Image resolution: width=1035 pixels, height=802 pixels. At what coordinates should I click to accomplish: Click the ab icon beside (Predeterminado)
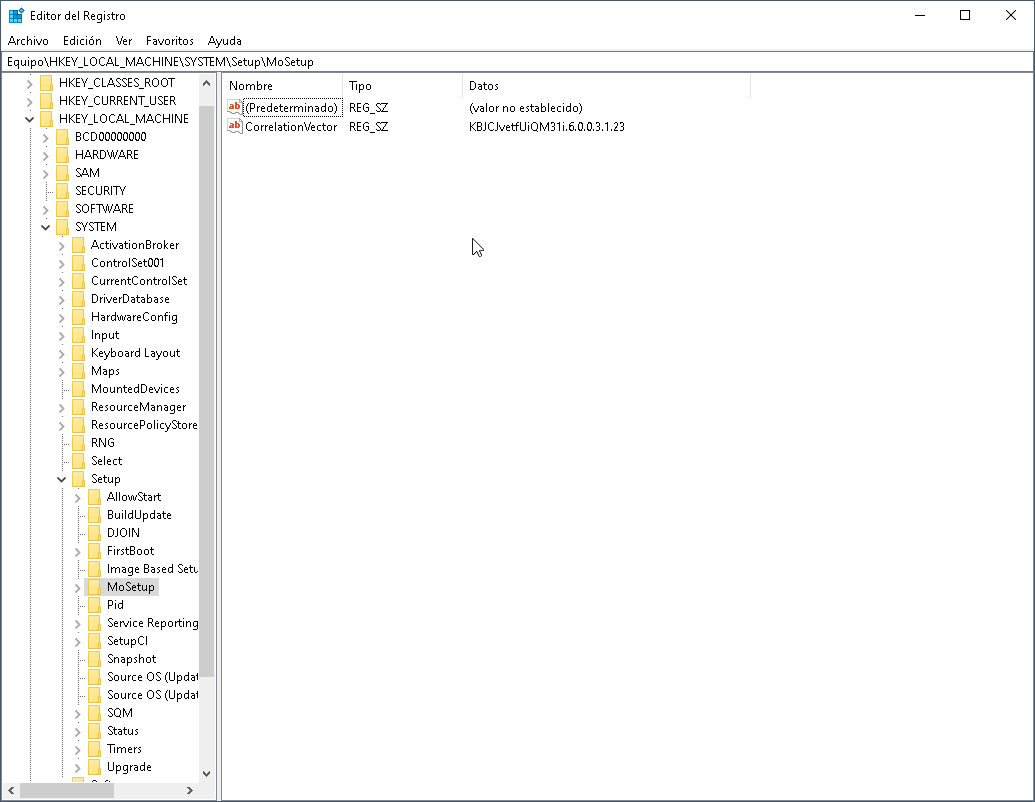coord(235,107)
